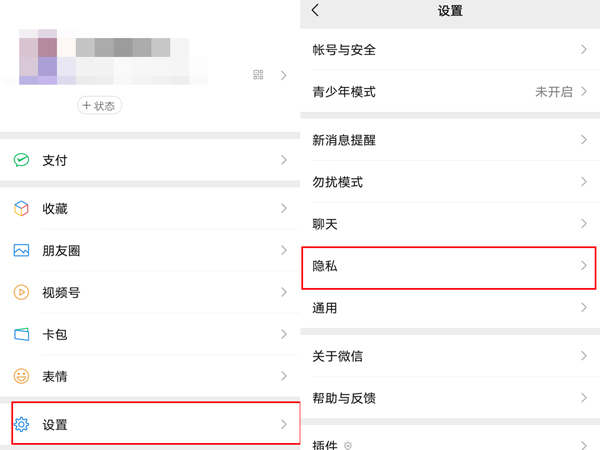Select 关于微信 about entry

(x=448, y=357)
